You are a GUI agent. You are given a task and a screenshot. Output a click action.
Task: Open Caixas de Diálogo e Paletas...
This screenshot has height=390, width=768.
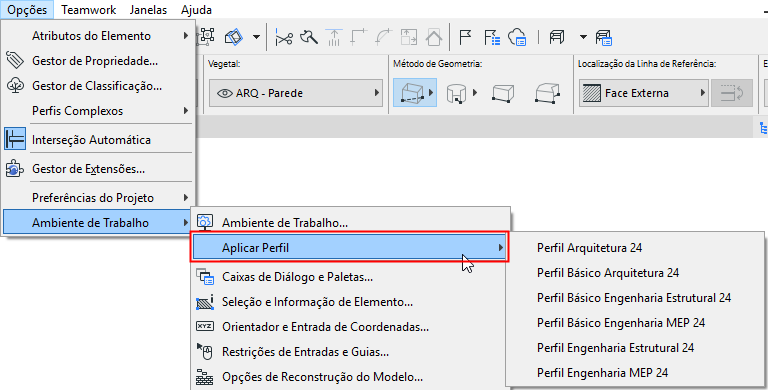pyautogui.click(x=350, y=277)
